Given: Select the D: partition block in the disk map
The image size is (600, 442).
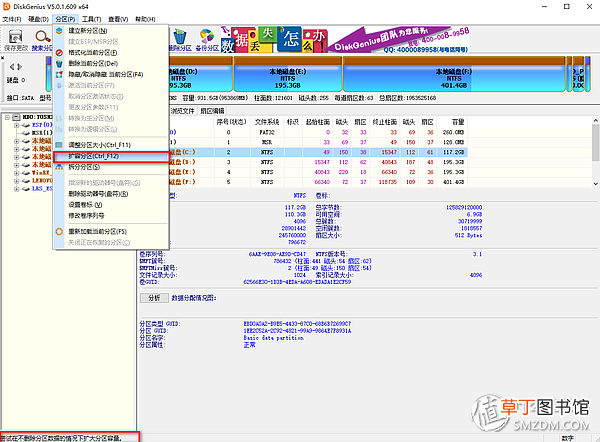Looking at the screenshot, I should pyautogui.click(x=200, y=75).
